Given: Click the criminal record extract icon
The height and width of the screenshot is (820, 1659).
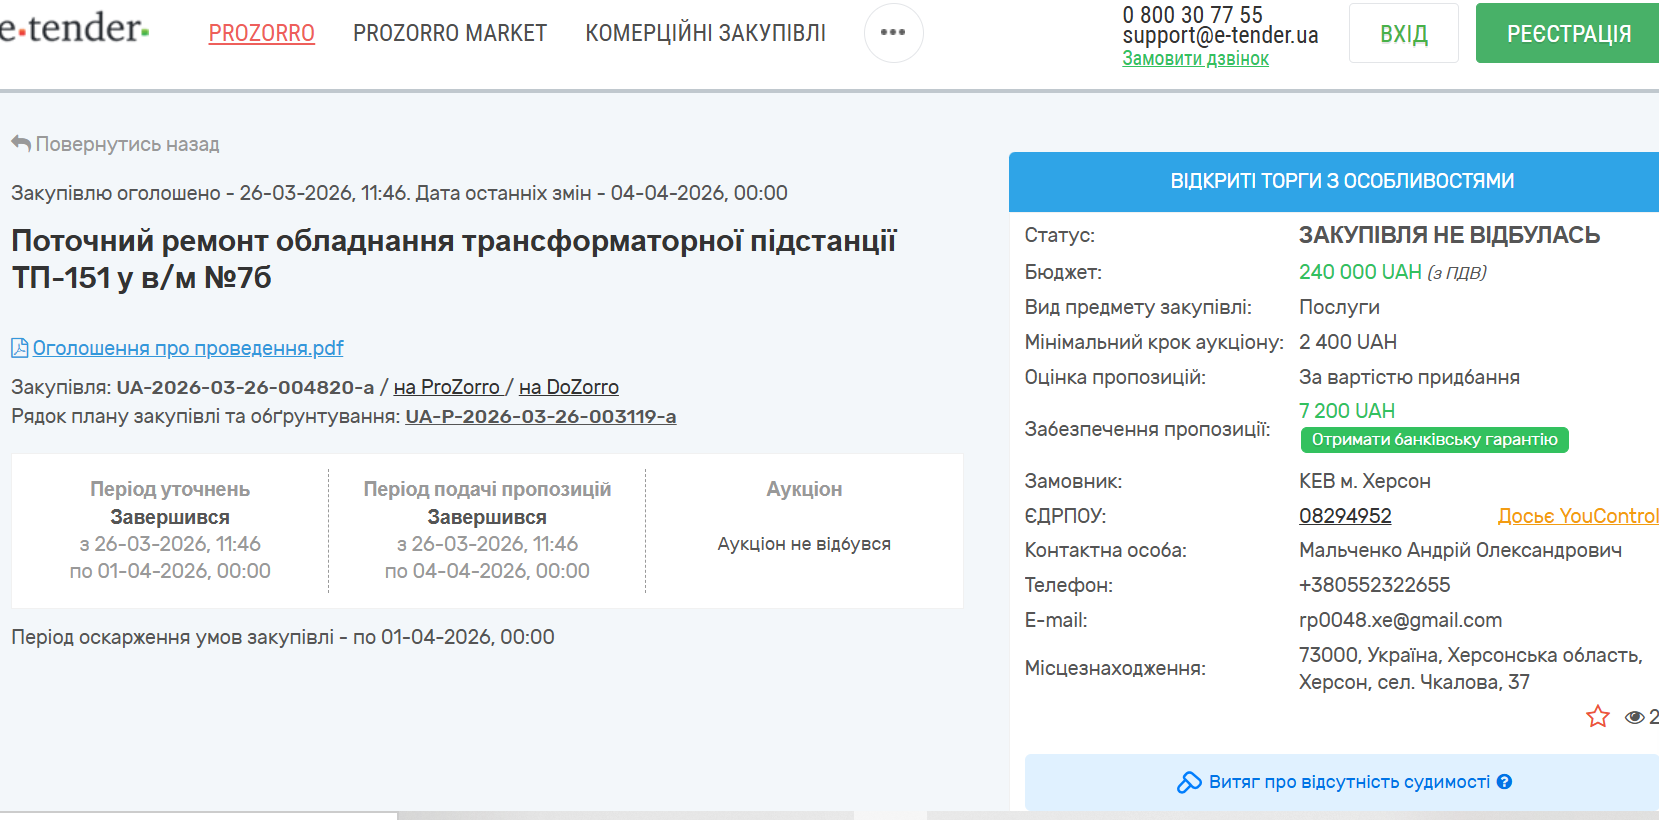Looking at the screenshot, I should pos(1189,782).
